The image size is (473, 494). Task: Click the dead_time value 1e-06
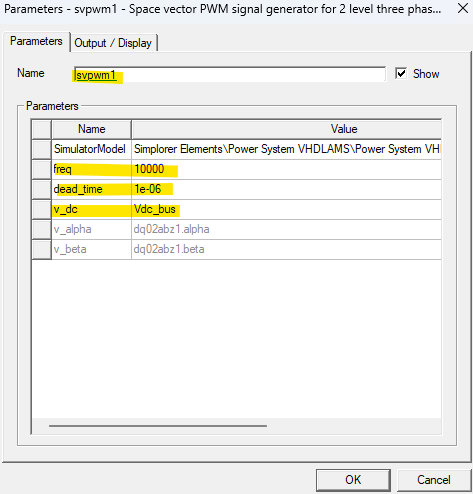286,189
